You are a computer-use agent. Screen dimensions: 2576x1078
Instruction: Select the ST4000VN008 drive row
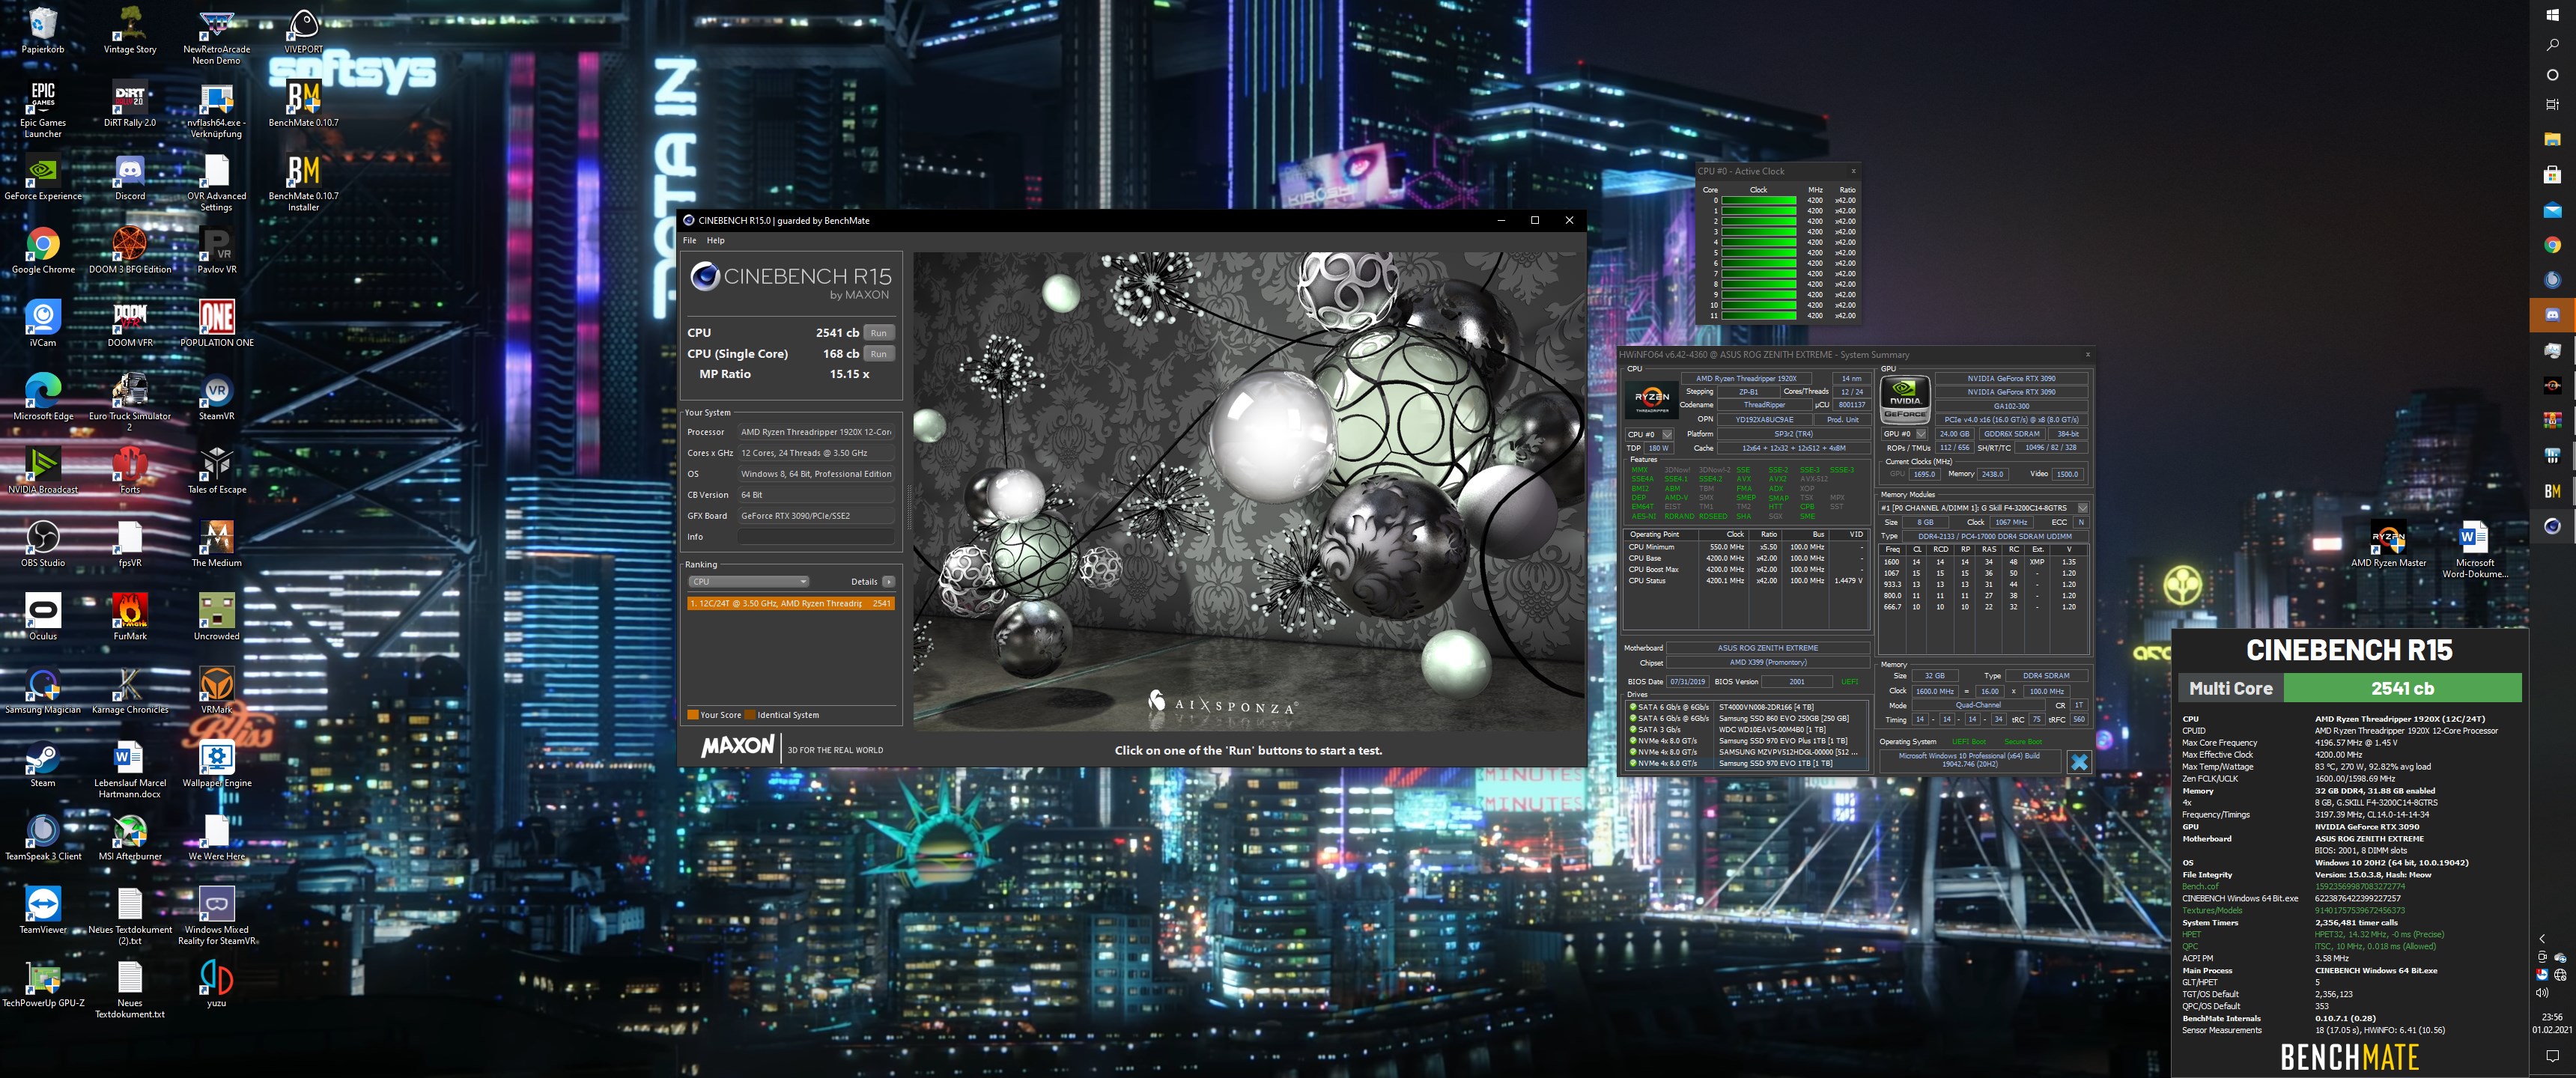(x=1747, y=707)
